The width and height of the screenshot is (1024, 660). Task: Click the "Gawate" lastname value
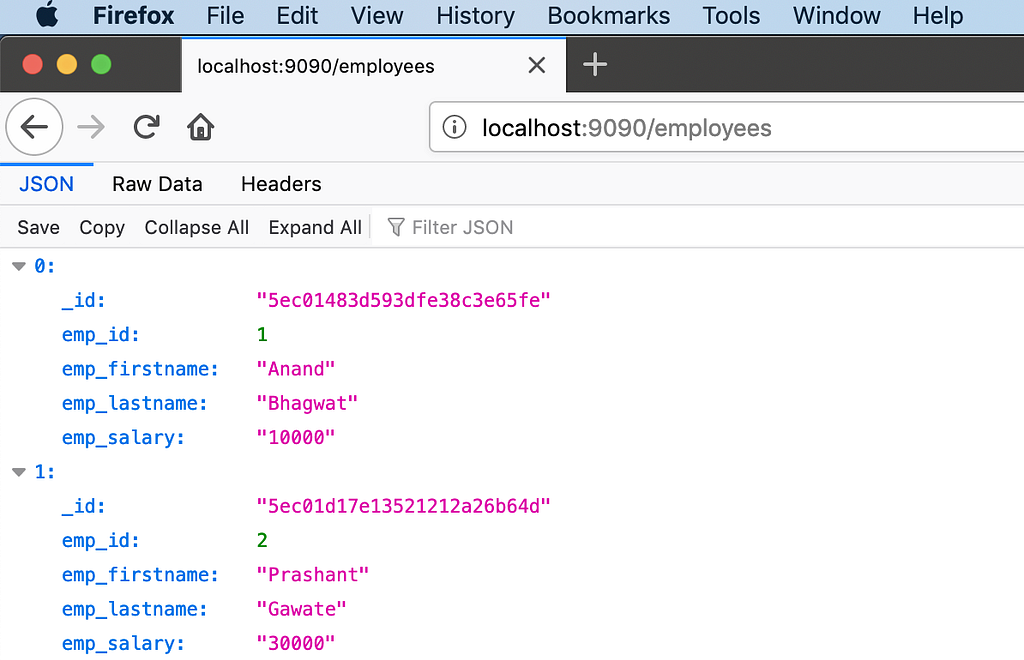coord(301,609)
